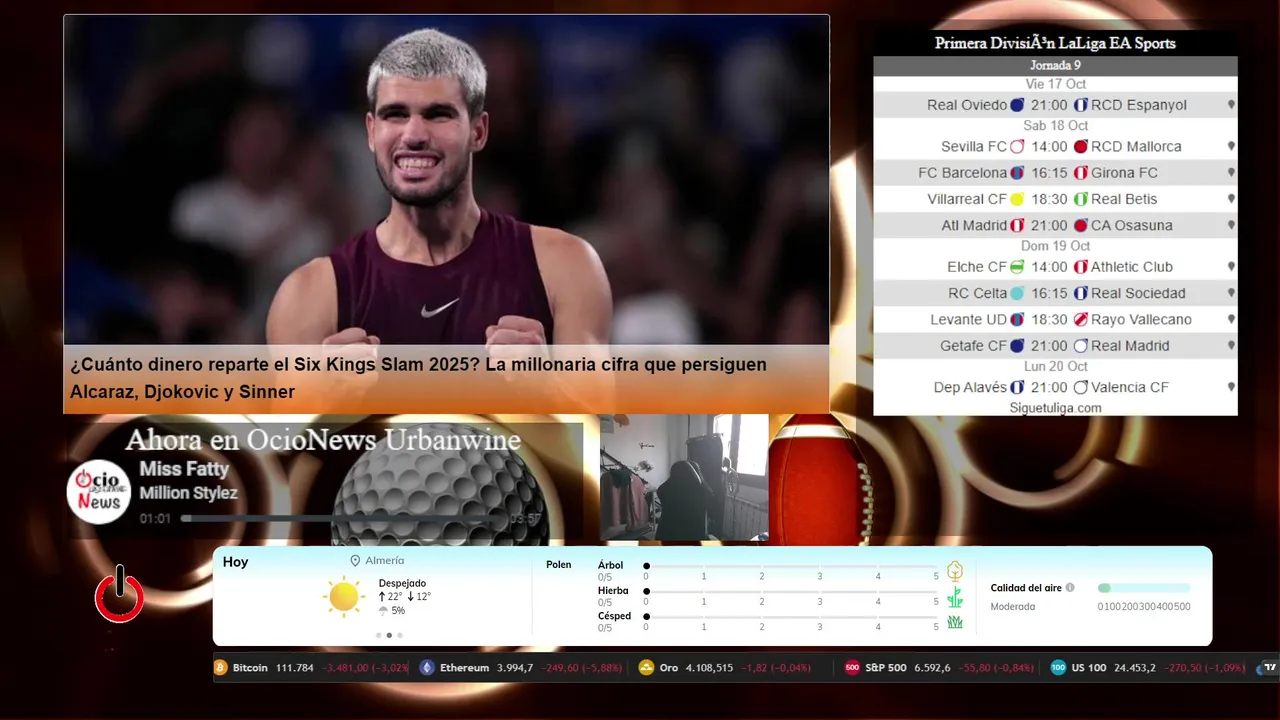Select the Jornada 9 header

pos(1055,65)
